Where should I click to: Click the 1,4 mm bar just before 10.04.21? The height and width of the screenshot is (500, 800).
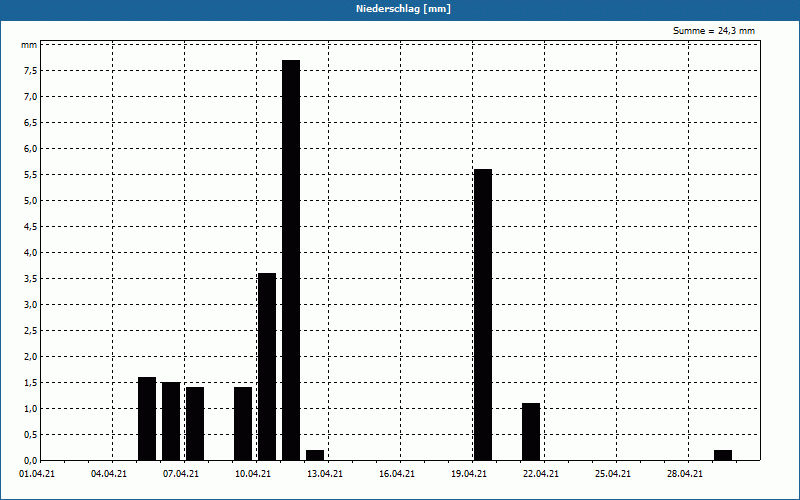click(243, 424)
